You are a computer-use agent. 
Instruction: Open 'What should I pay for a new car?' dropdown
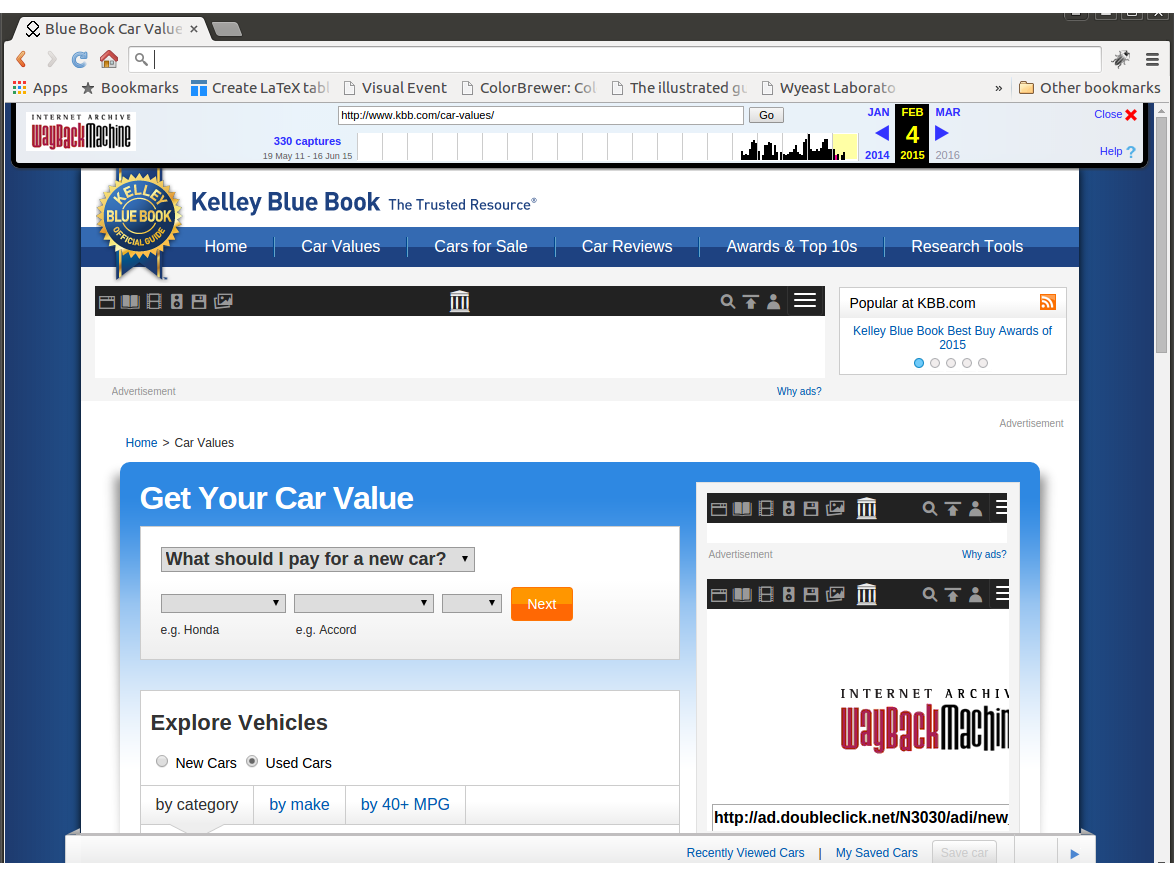coord(317,559)
